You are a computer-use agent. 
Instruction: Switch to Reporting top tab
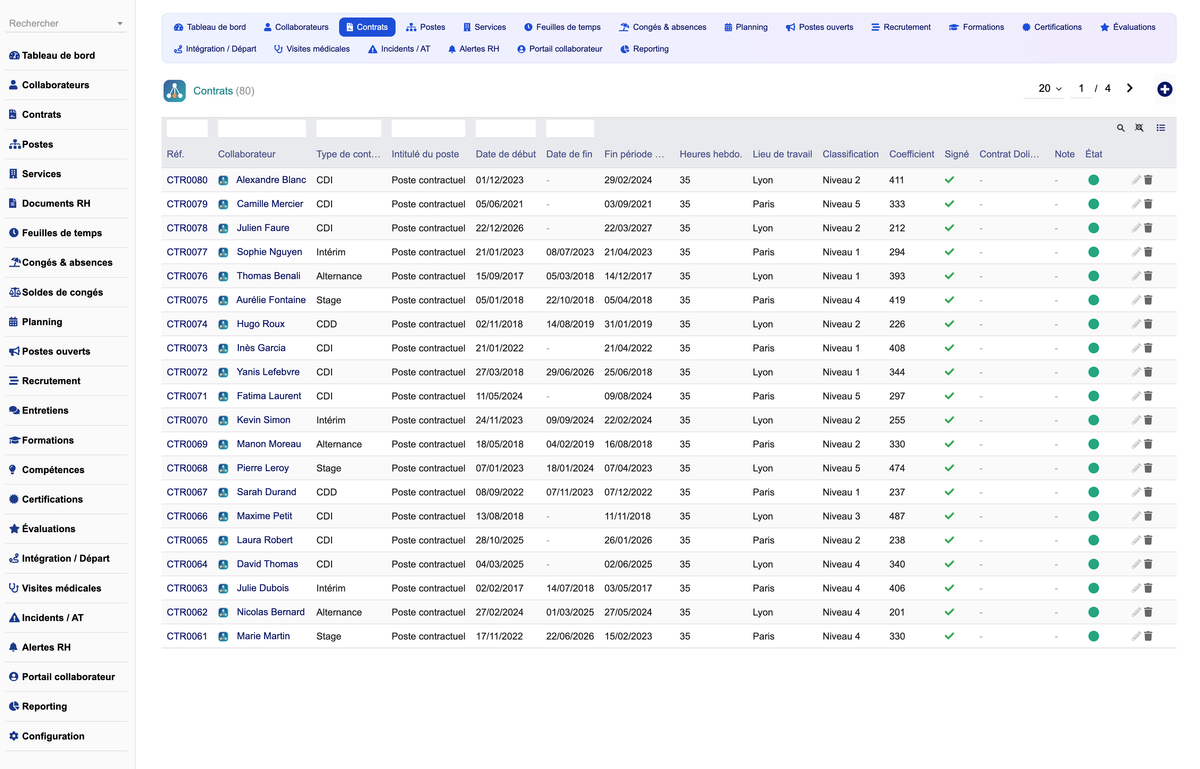tap(644, 49)
